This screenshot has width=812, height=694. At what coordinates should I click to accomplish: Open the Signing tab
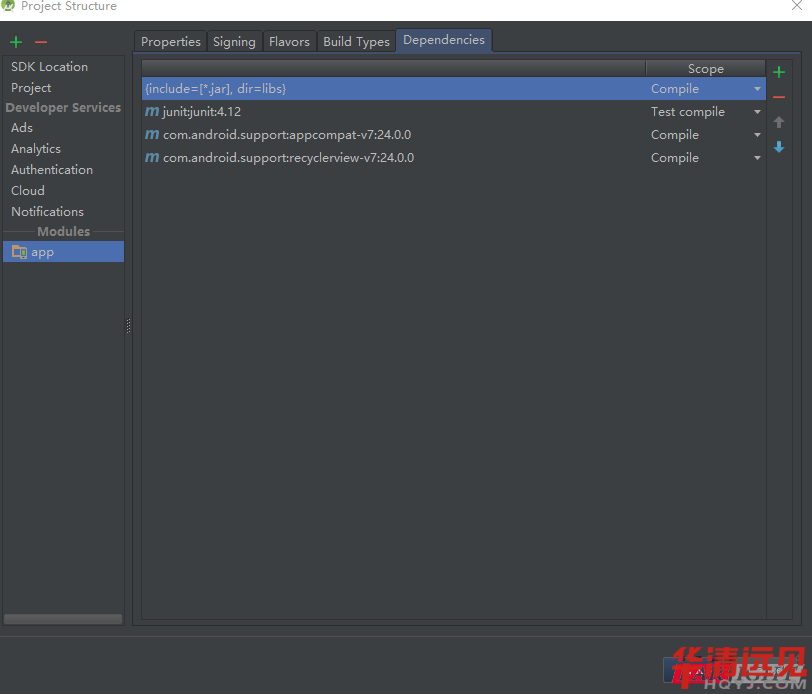click(234, 41)
